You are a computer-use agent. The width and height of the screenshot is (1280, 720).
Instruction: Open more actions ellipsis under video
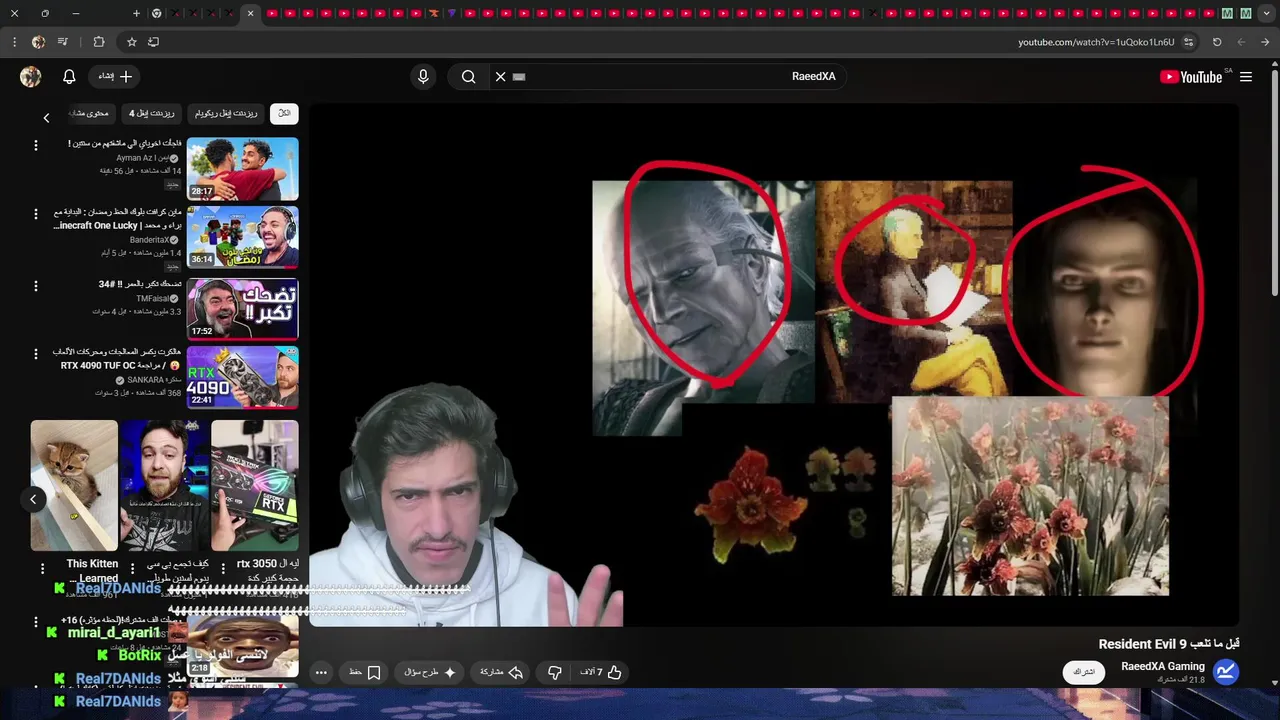321,673
